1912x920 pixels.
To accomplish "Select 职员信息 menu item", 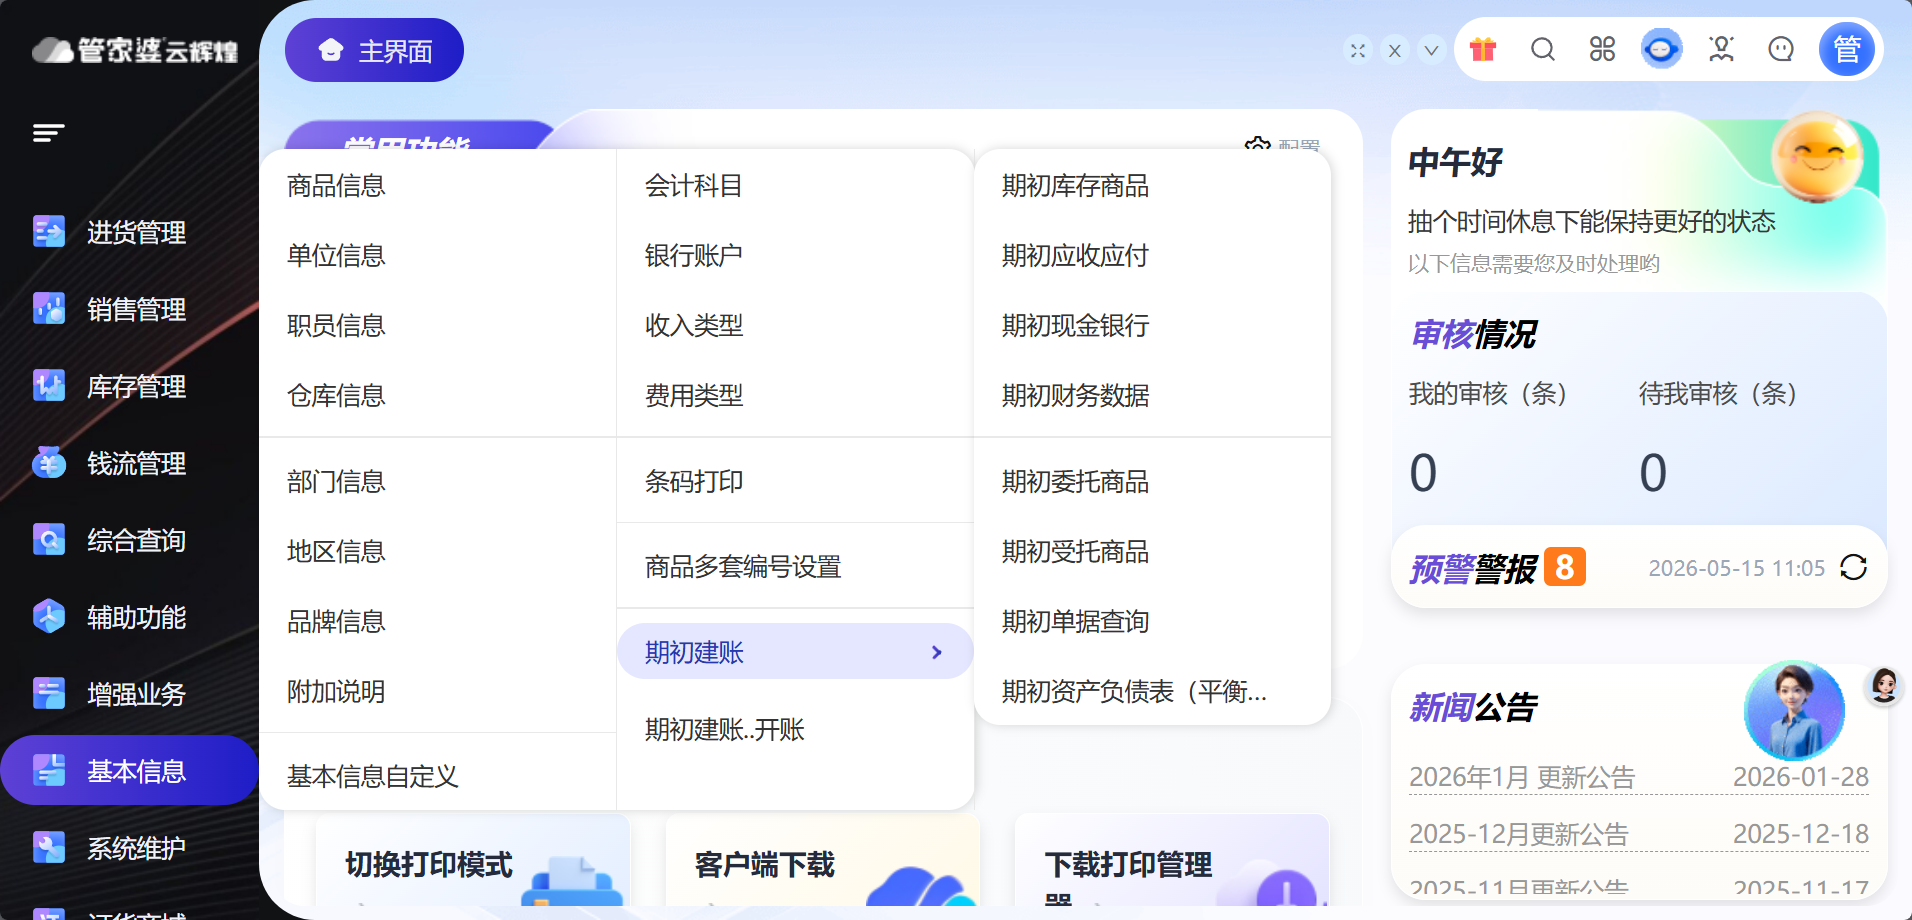I will pyautogui.click(x=336, y=326).
